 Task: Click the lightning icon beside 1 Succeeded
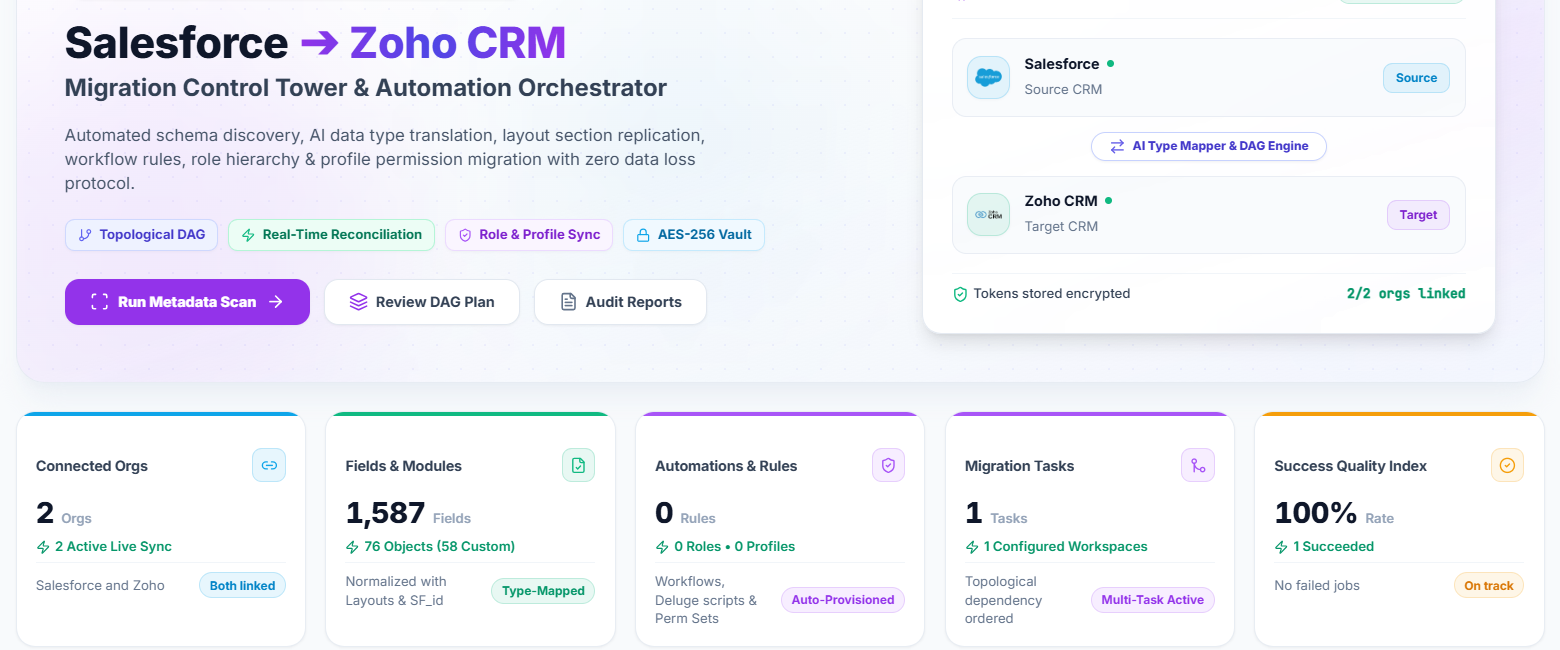click(1281, 547)
